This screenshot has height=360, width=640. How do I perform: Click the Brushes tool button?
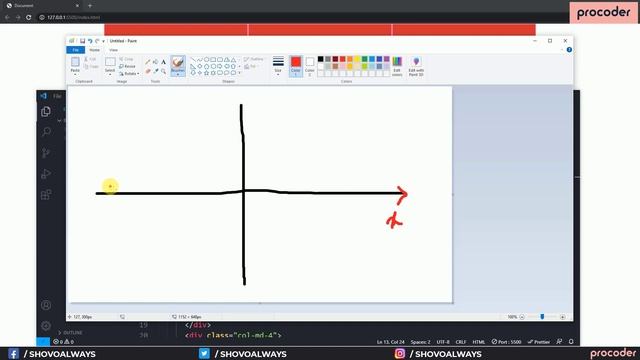click(x=178, y=66)
